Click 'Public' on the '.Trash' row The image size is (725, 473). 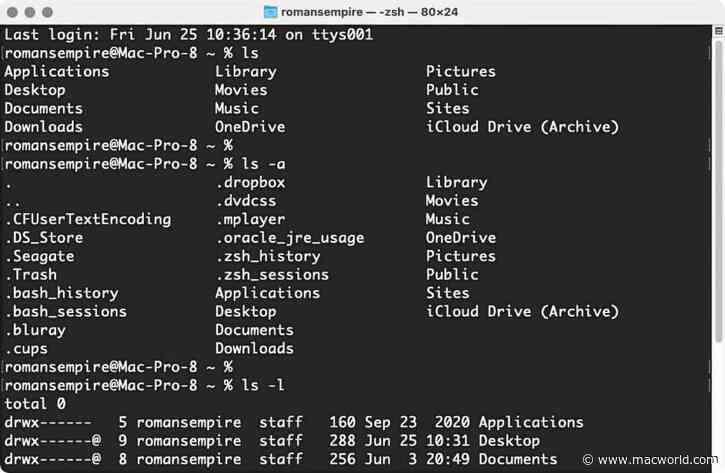[x=452, y=275]
